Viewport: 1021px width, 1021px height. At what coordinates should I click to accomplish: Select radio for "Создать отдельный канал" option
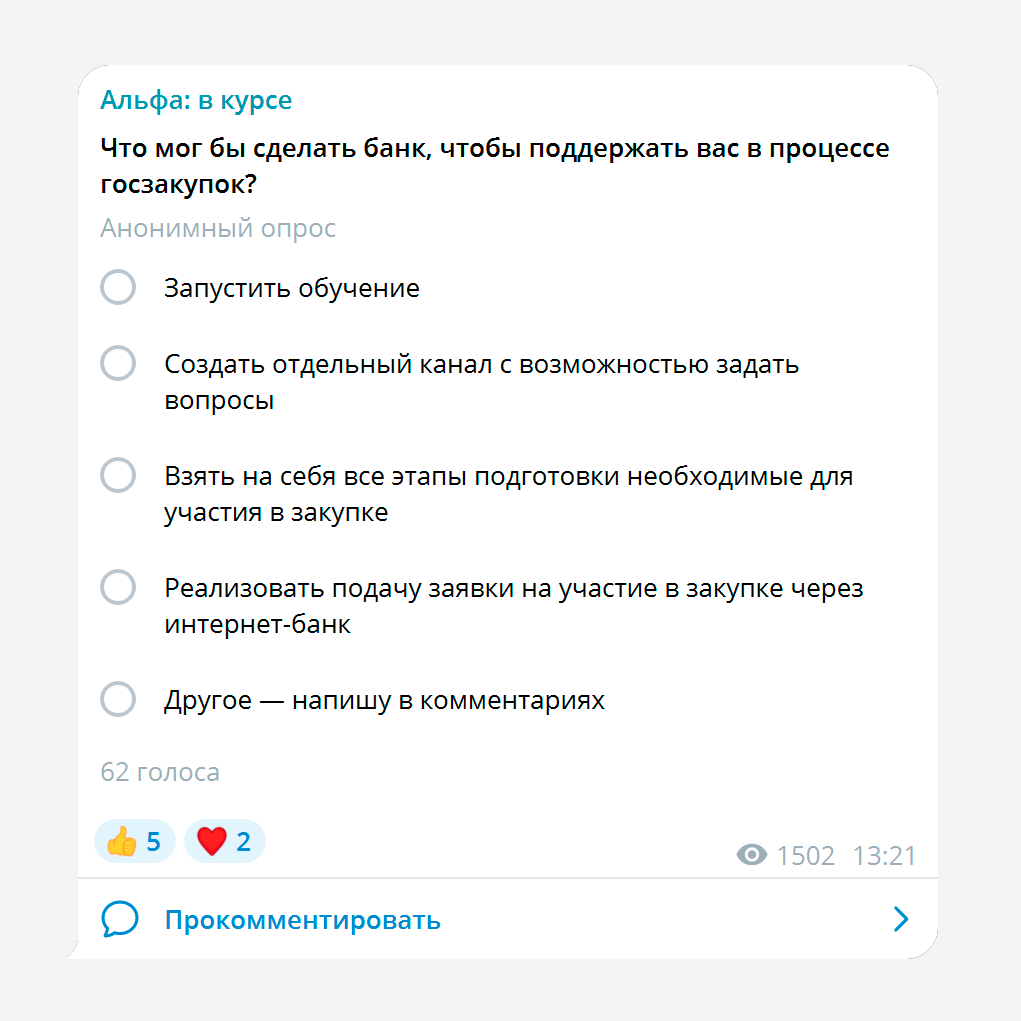118,363
